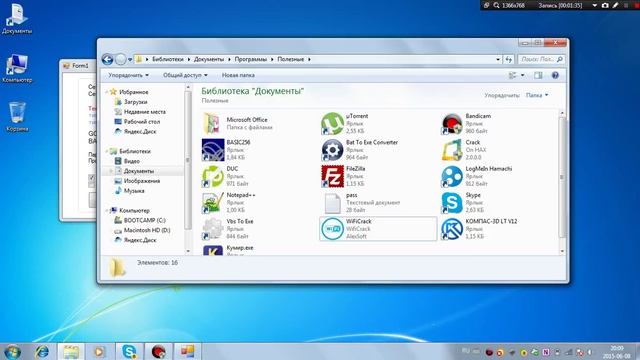Image resolution: width=640 pixels, height=360 pixels.
Task: Expand the address bar history dropdown
Action: pos(498,60)
